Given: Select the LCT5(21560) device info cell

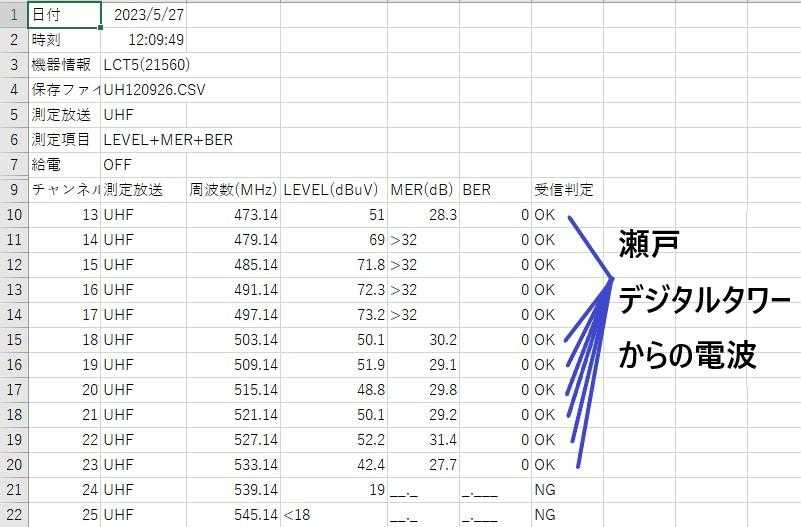Looking at the screenshot, I should (146, 65).
